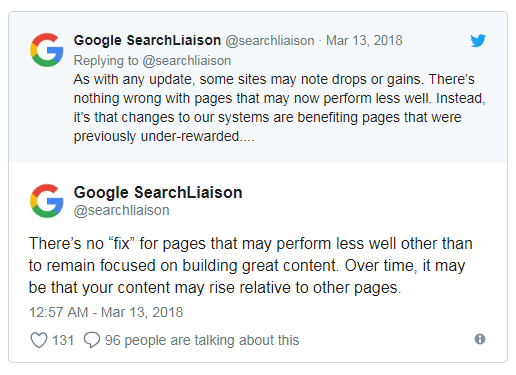The width and height of the screenshot is (516, 375).
Task: Click the info icon at bottom right
Action: tap(480, 339)
